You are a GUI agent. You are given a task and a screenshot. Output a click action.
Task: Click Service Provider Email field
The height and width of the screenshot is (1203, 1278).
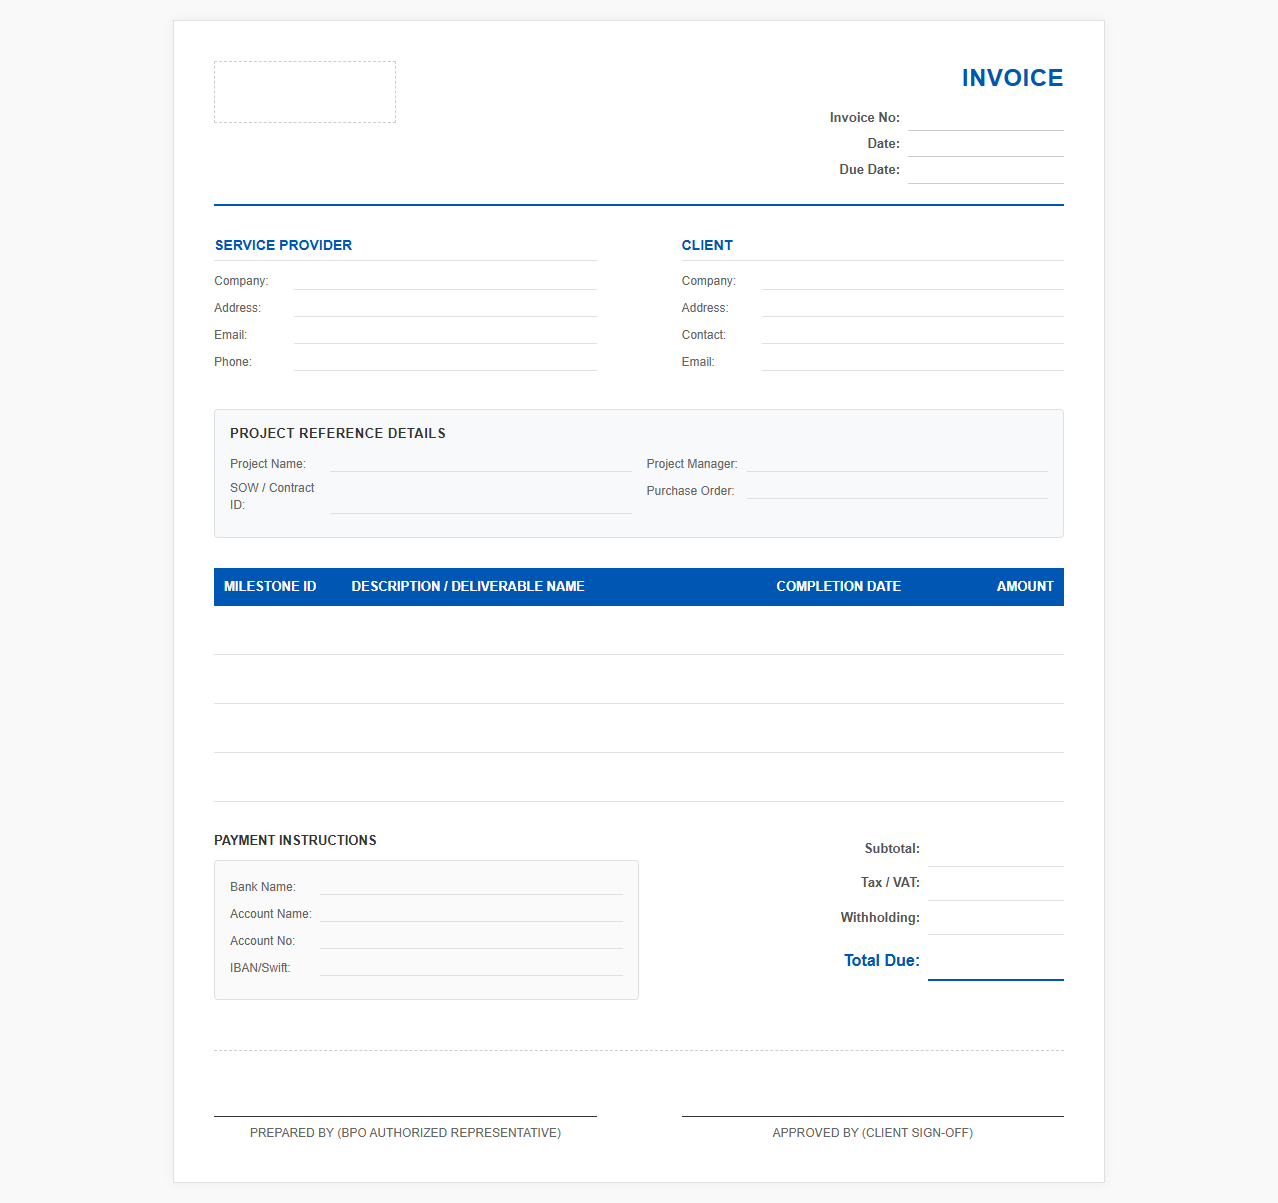445,334
